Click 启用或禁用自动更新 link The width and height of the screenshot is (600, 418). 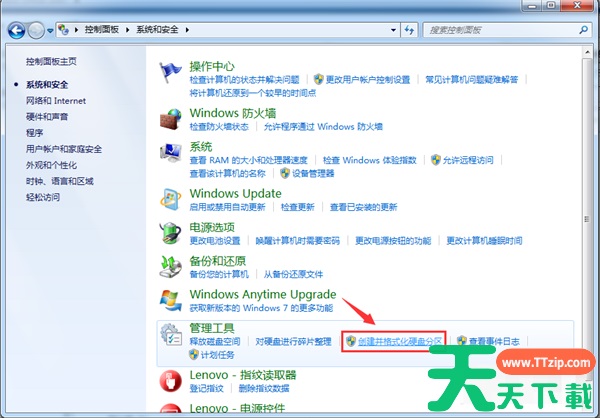(227, 207)
